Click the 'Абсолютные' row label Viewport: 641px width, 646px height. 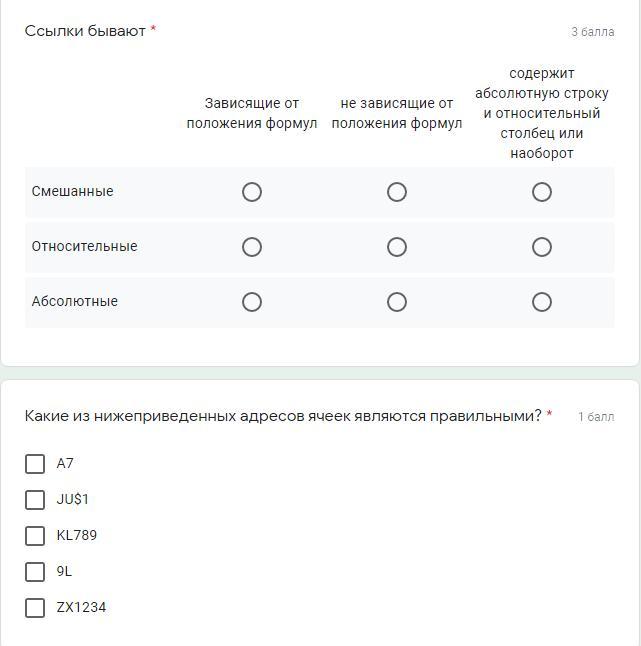point(74,302)
